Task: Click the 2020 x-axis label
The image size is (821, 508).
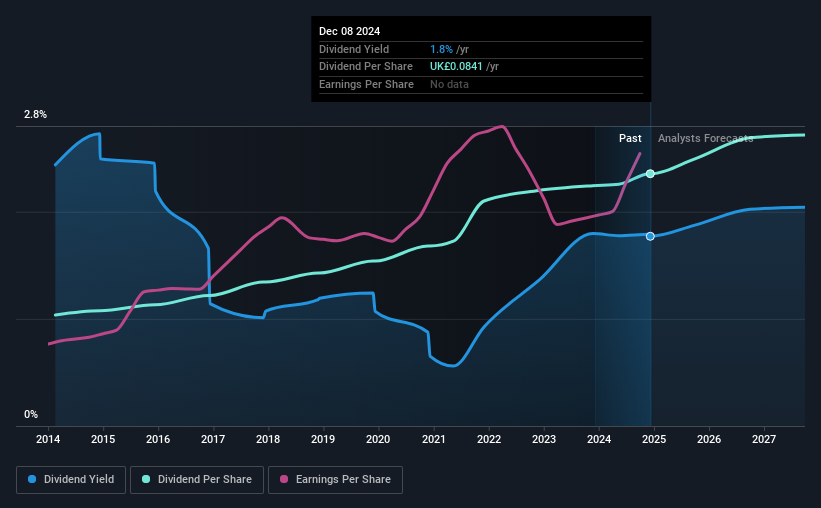Action: click(x=378, y=439)
